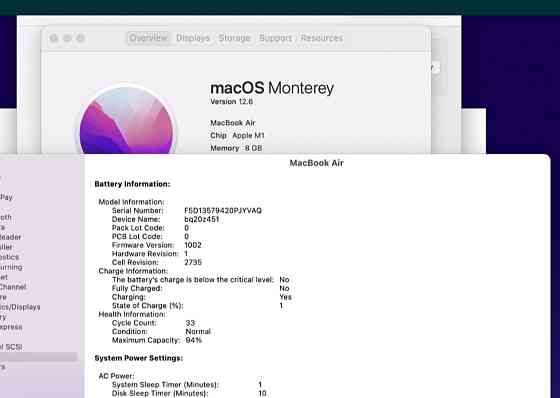Click the 'Charge Information:' subheading
The width and height of the screenshot is (560, 398).
[x=133, y=271]
